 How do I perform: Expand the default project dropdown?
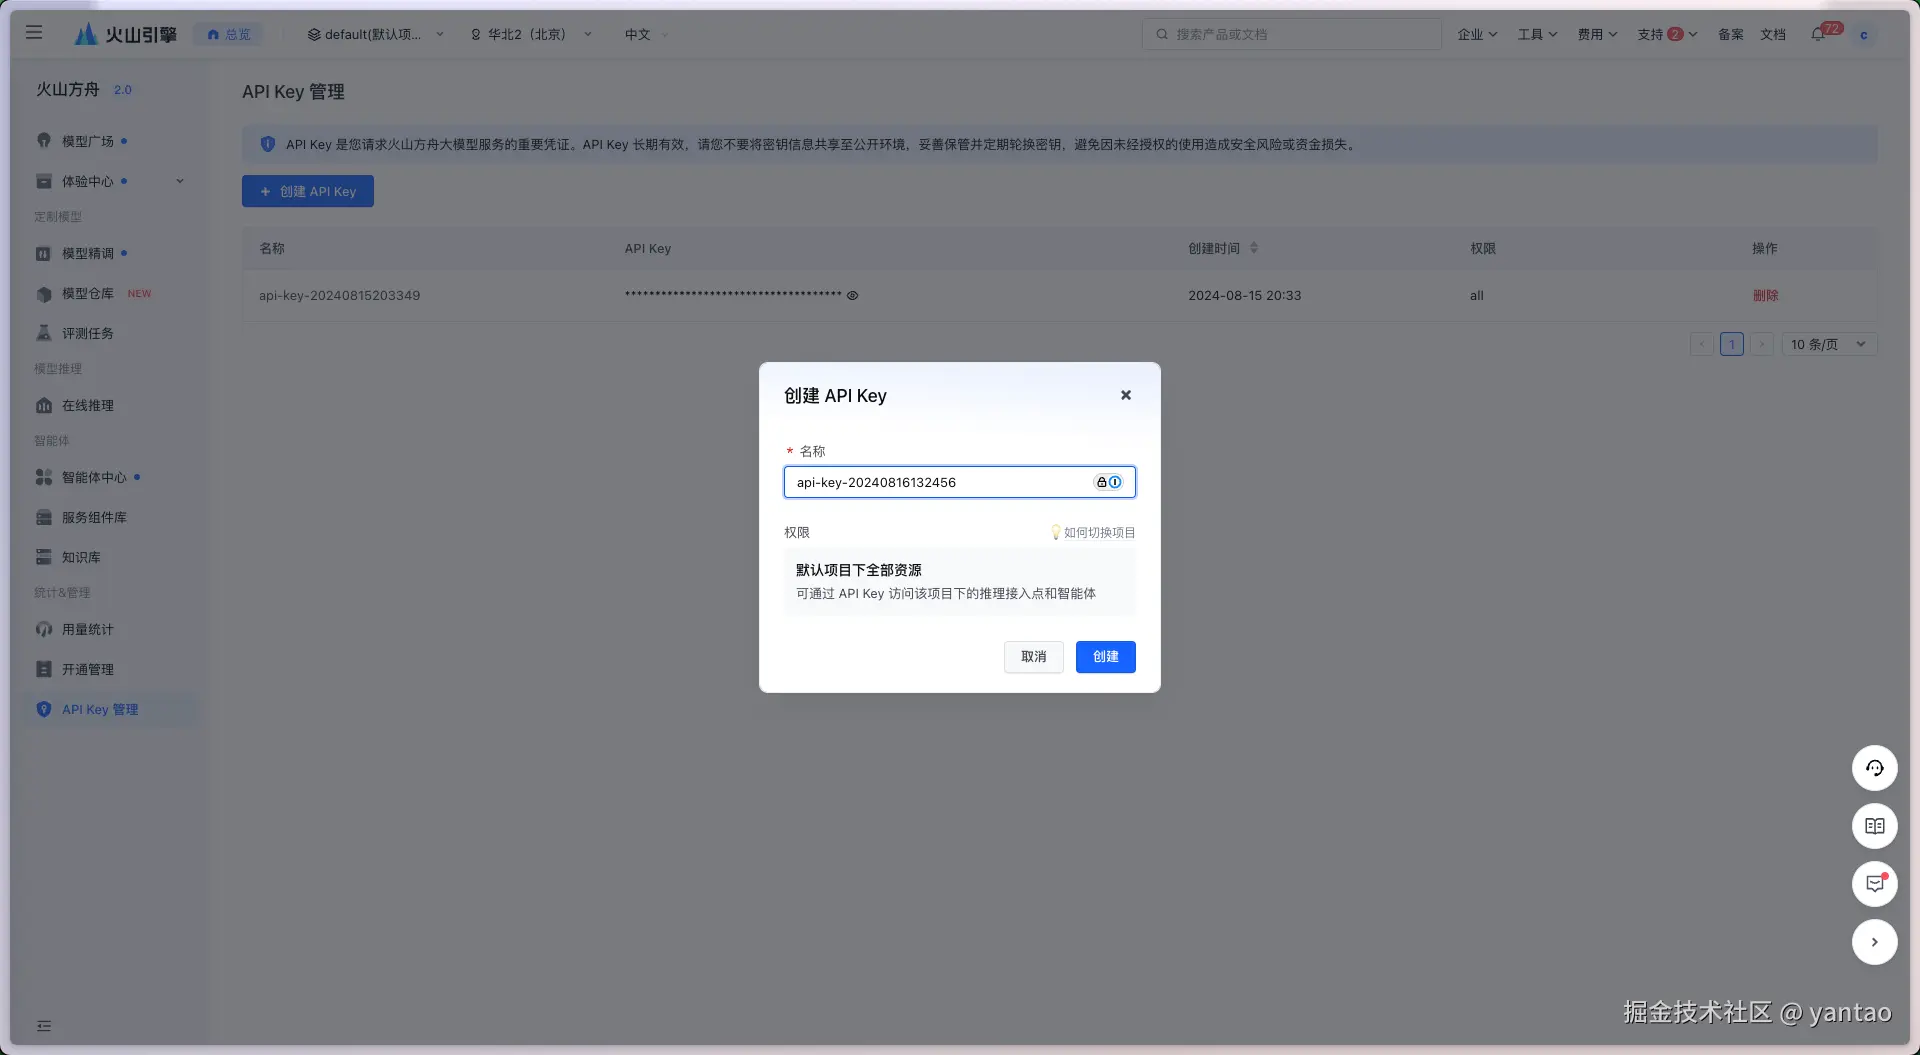(x=375, y=35)
